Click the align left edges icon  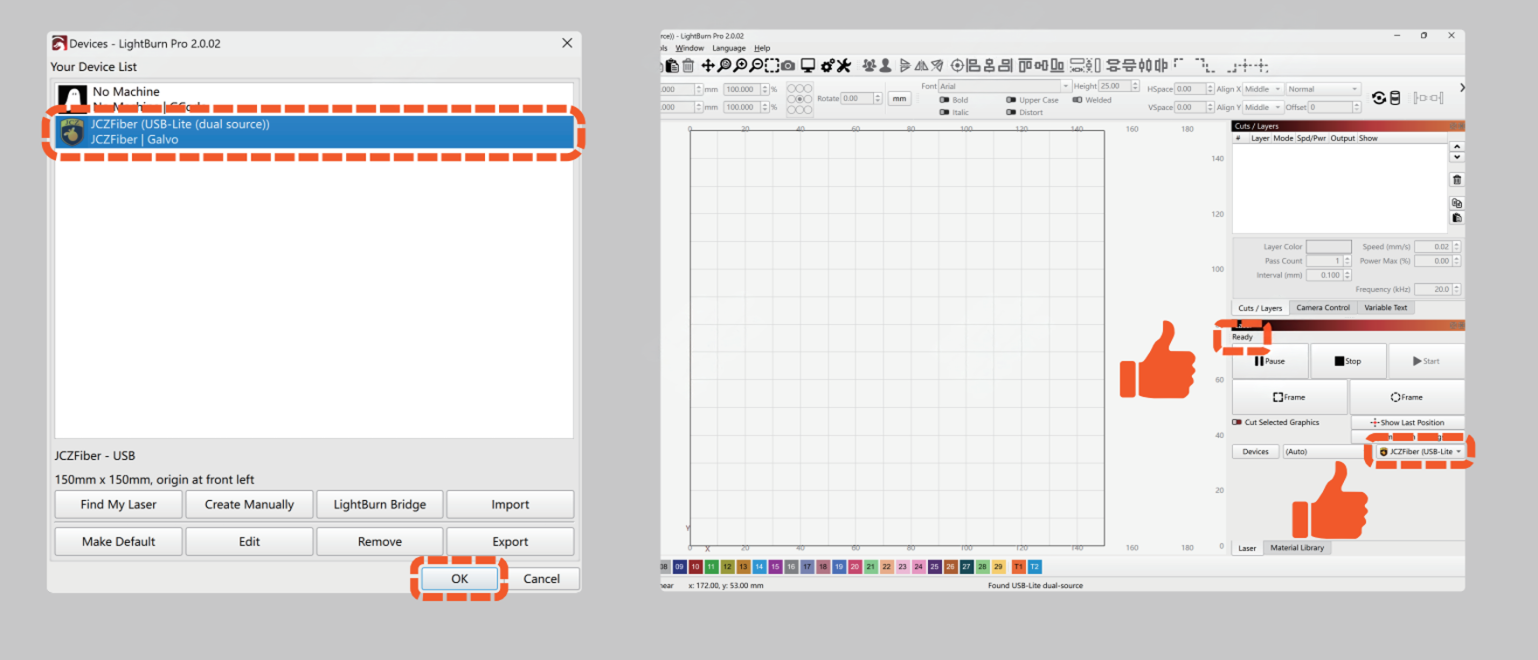(973, 66)
